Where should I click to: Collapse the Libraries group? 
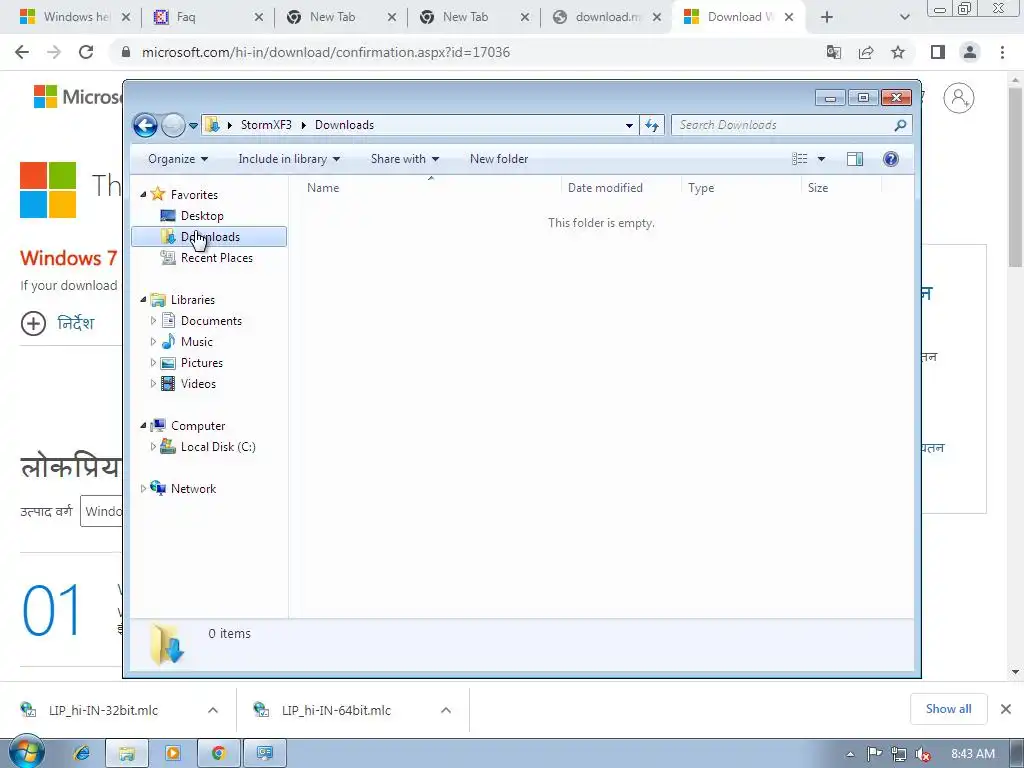[x=144, y=300]
